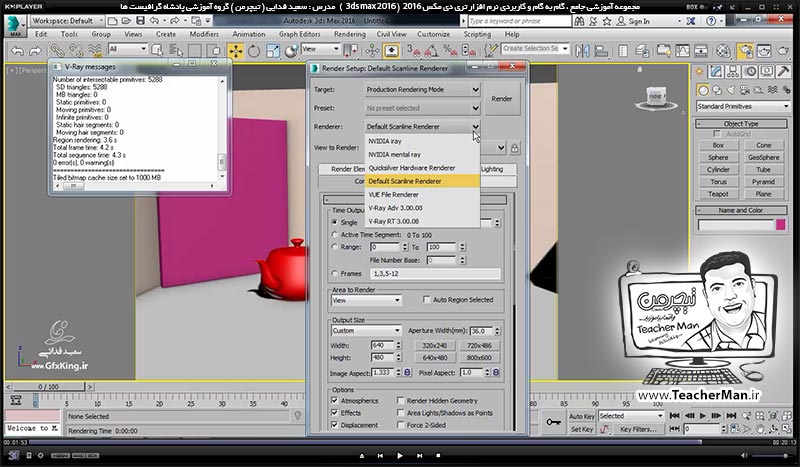Enable the Auto Region Selected checkbox
This screenshot has width=800, height=467.
[427, 300]
